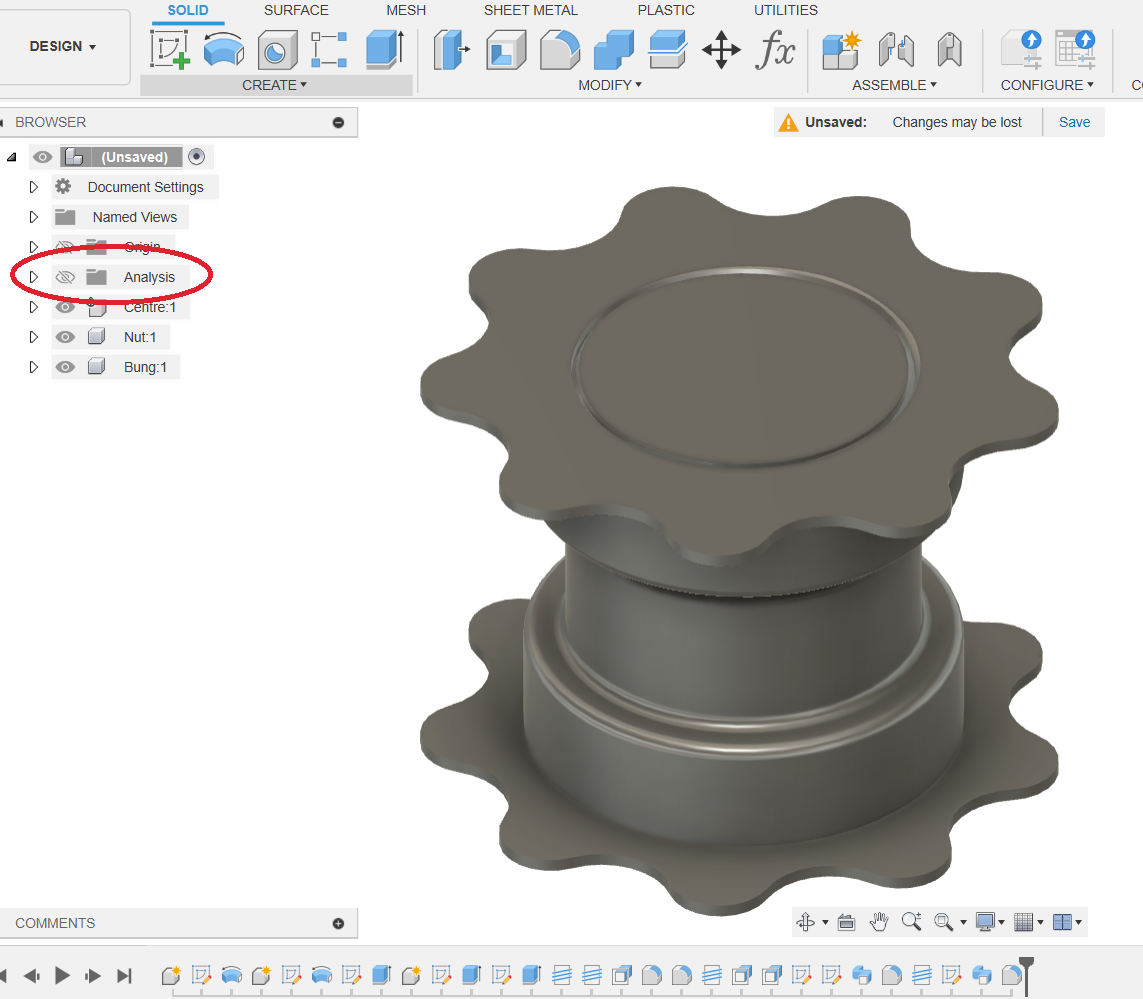Click the Save link in unsaved warning
1143x999 pixels.
coord(1074,122)
